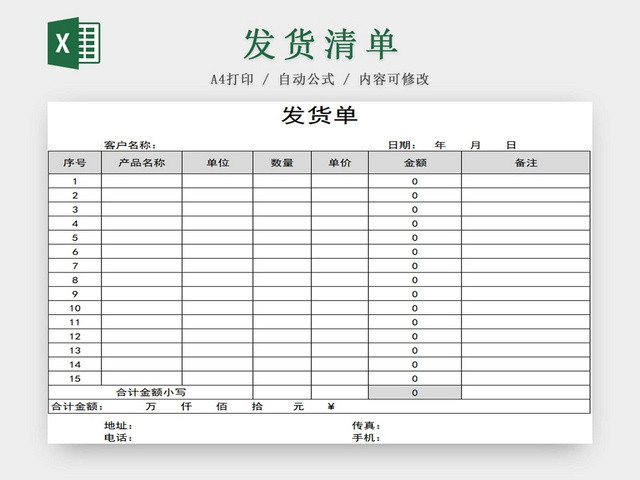Image resolution: width=640 pixels, height=480 pixels.
Task: Click the 日期 label
Action: pos(402,145)
